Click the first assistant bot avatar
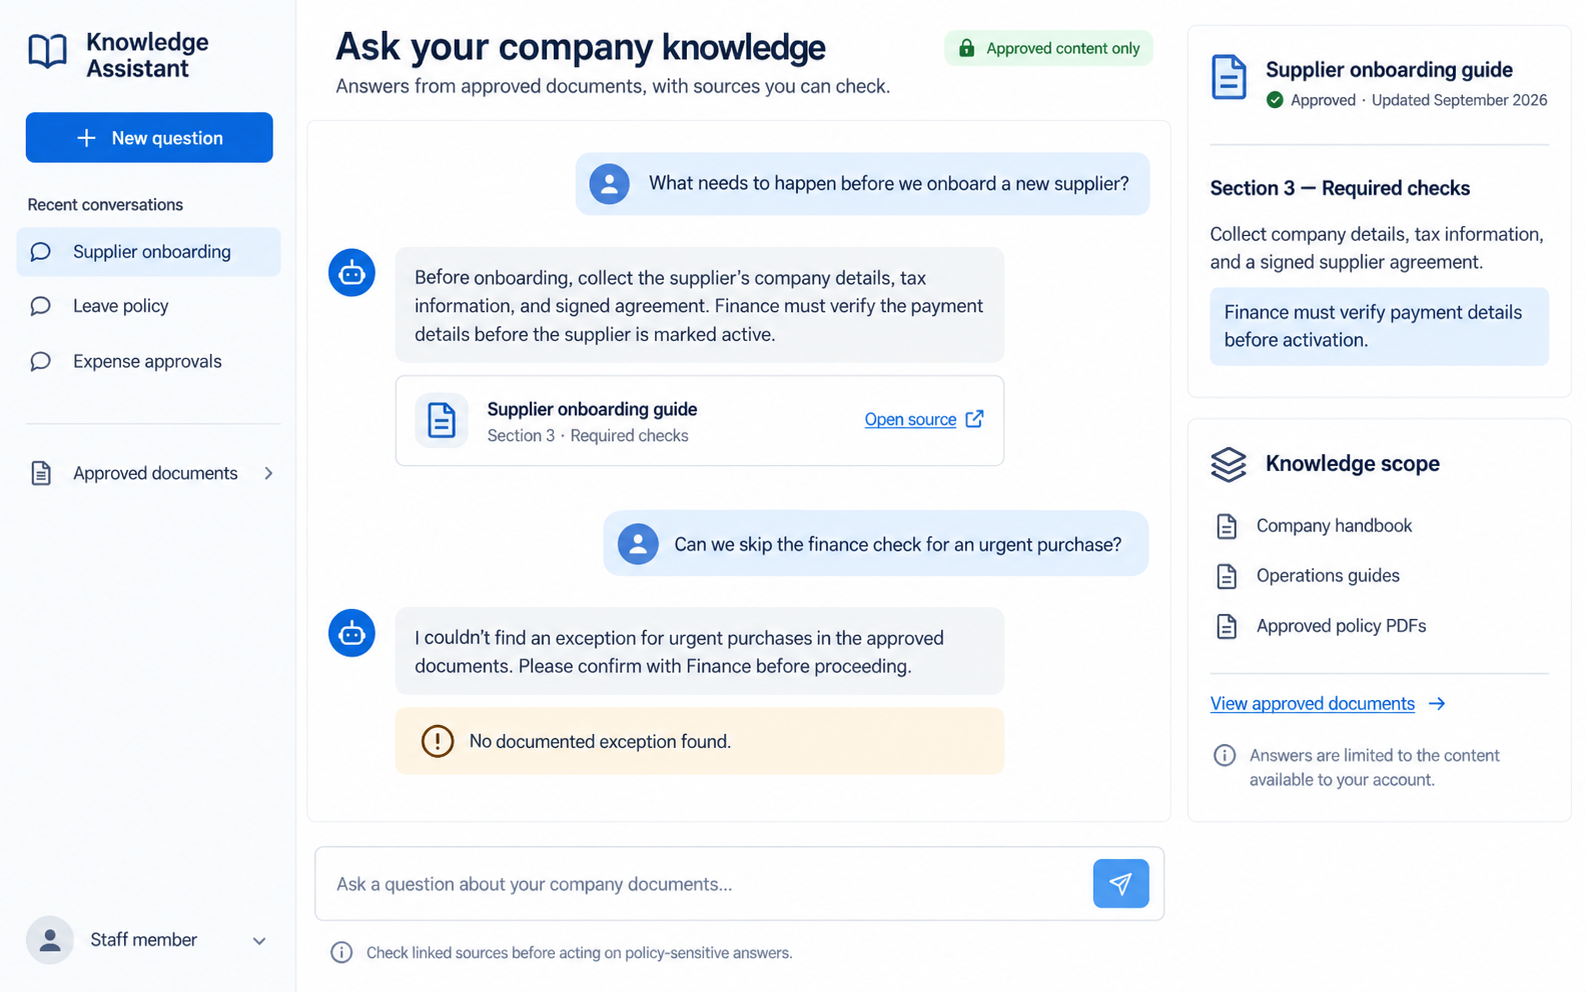The width and height of the screenshot is (1586, 992). coord(352,272)
